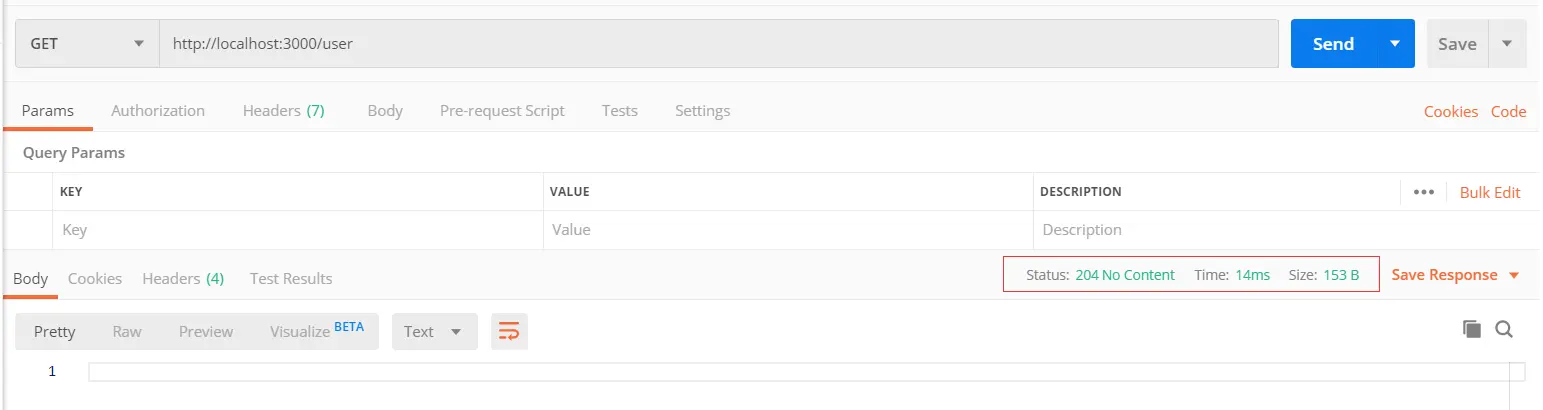Click the request URL input field

(x=718, y=44)
